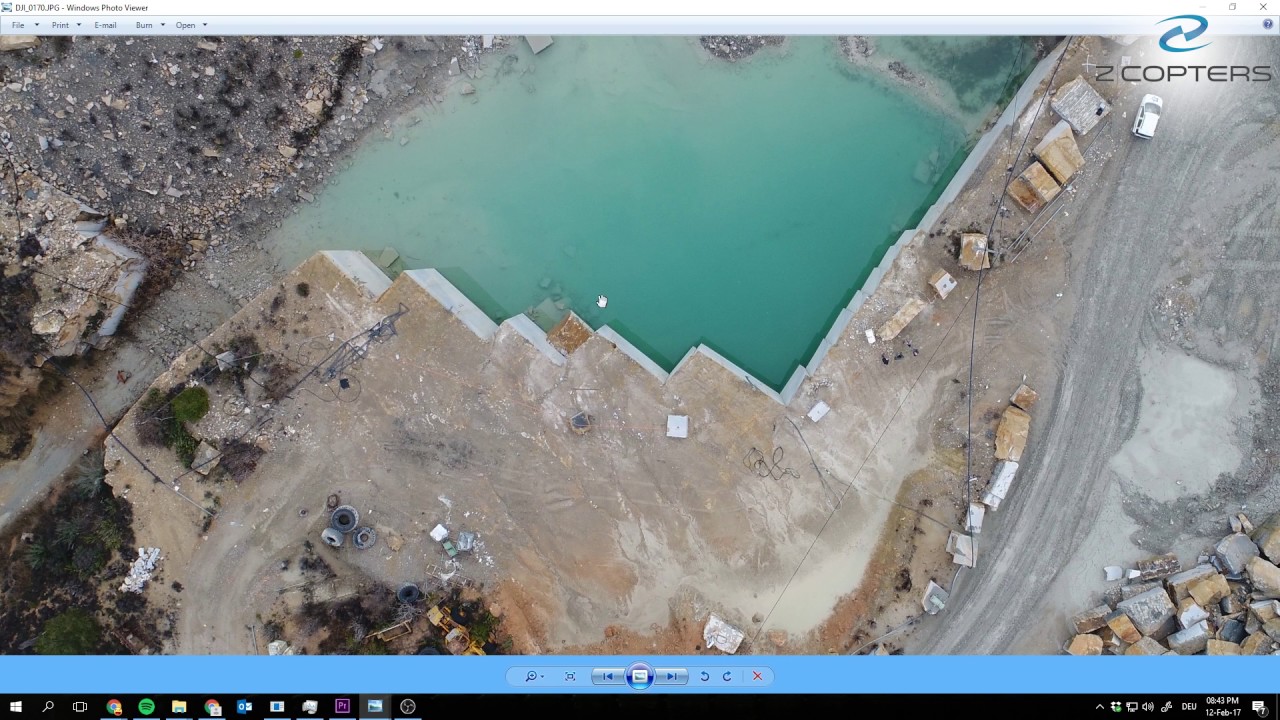Open the network tray icon

point(1132,707)
